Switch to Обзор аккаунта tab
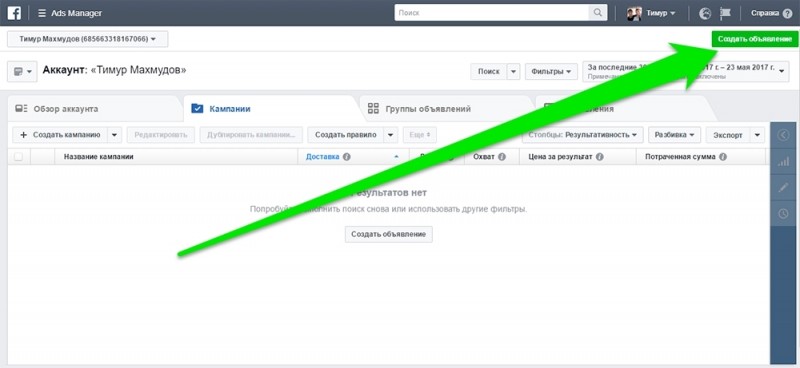Image resolution: width=800 pixels, height=368 pixels. coord(94,109)
